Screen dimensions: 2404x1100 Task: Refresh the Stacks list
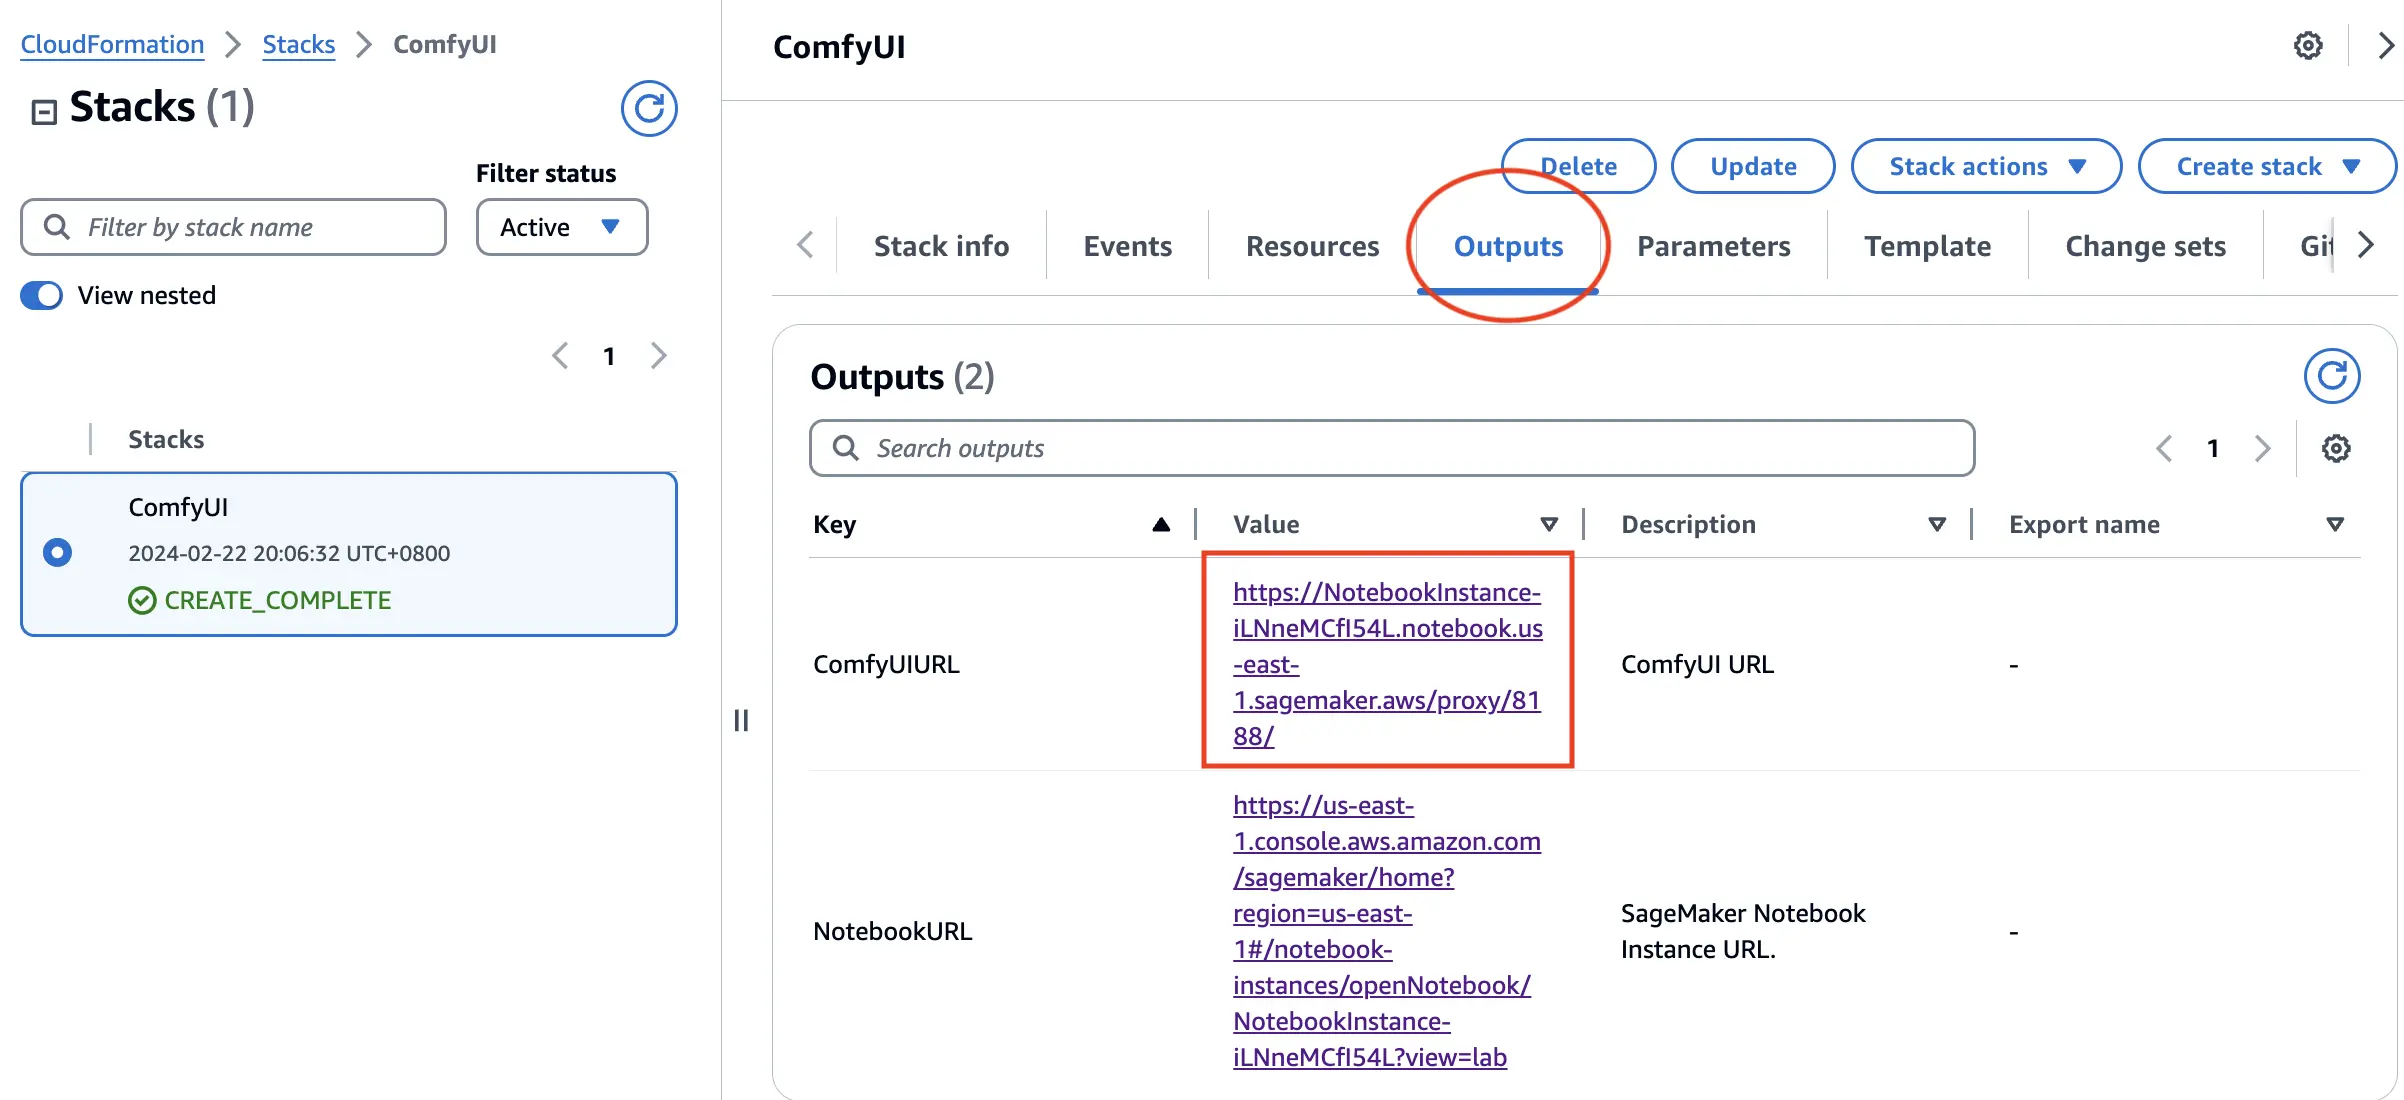pos(648,108)
